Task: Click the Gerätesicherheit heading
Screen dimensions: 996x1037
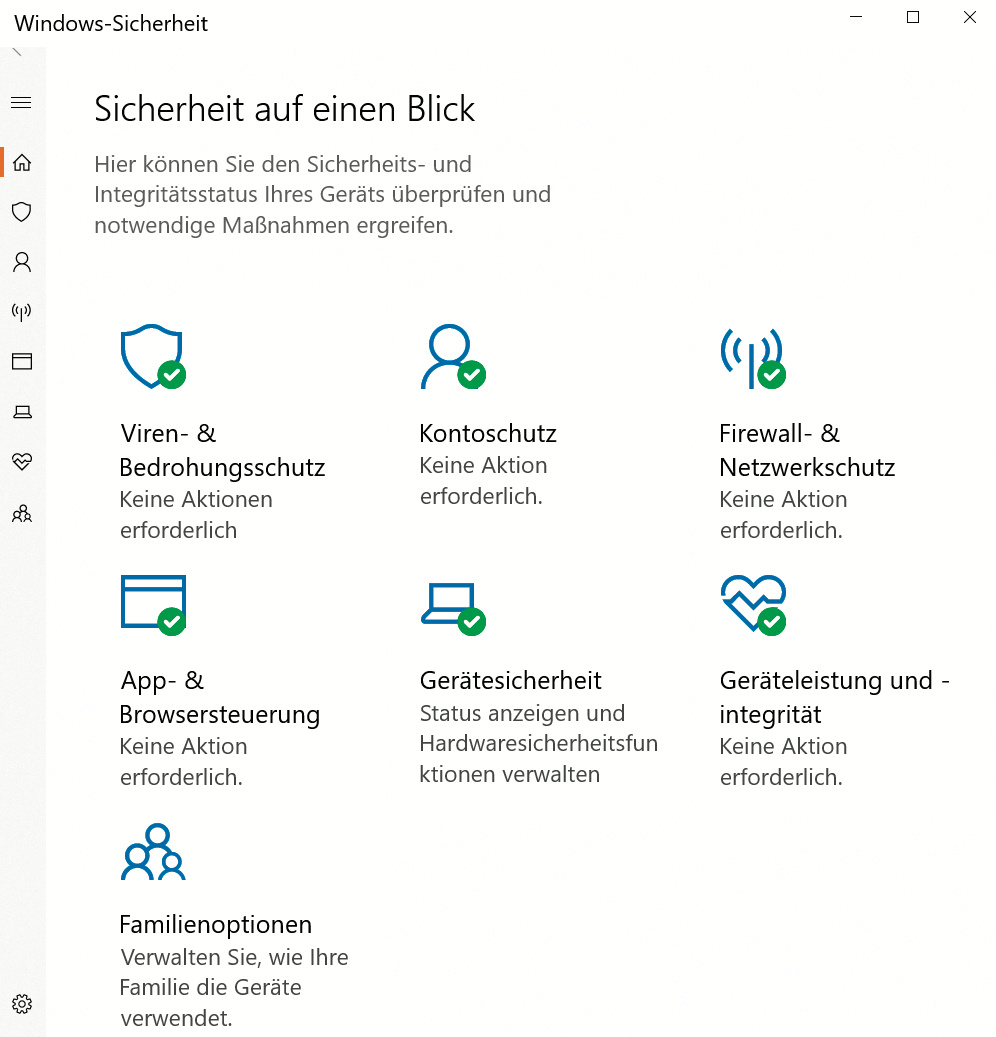Action: [510, 681]
